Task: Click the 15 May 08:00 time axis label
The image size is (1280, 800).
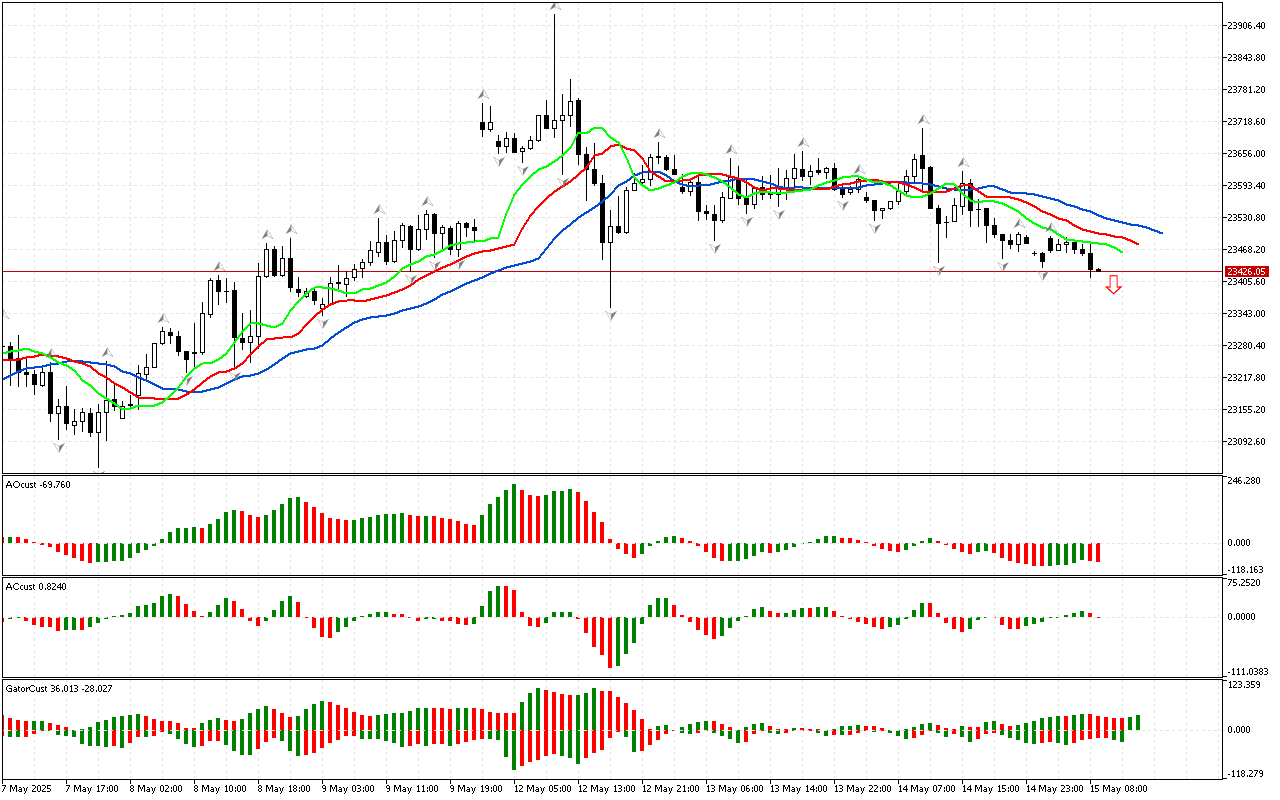Action: (1119, 789)
